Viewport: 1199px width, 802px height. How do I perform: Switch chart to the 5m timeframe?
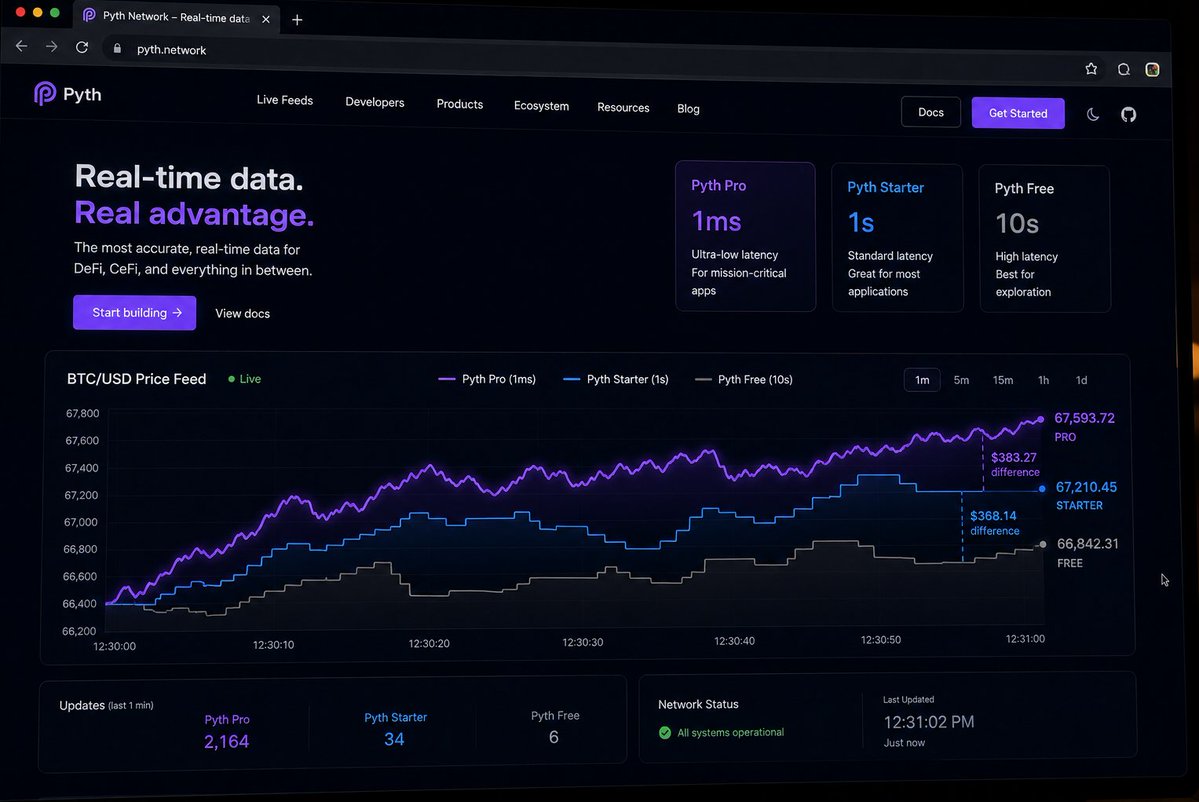tap(961, 380)
